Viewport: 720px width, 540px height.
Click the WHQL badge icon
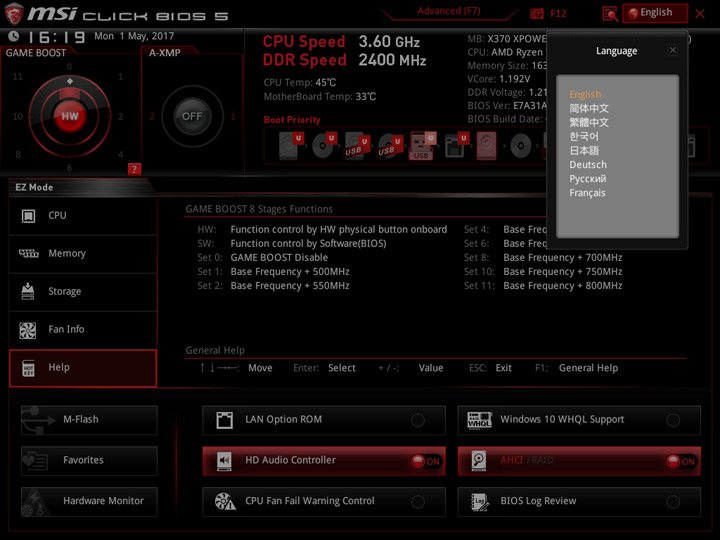(x=479, y=420)
